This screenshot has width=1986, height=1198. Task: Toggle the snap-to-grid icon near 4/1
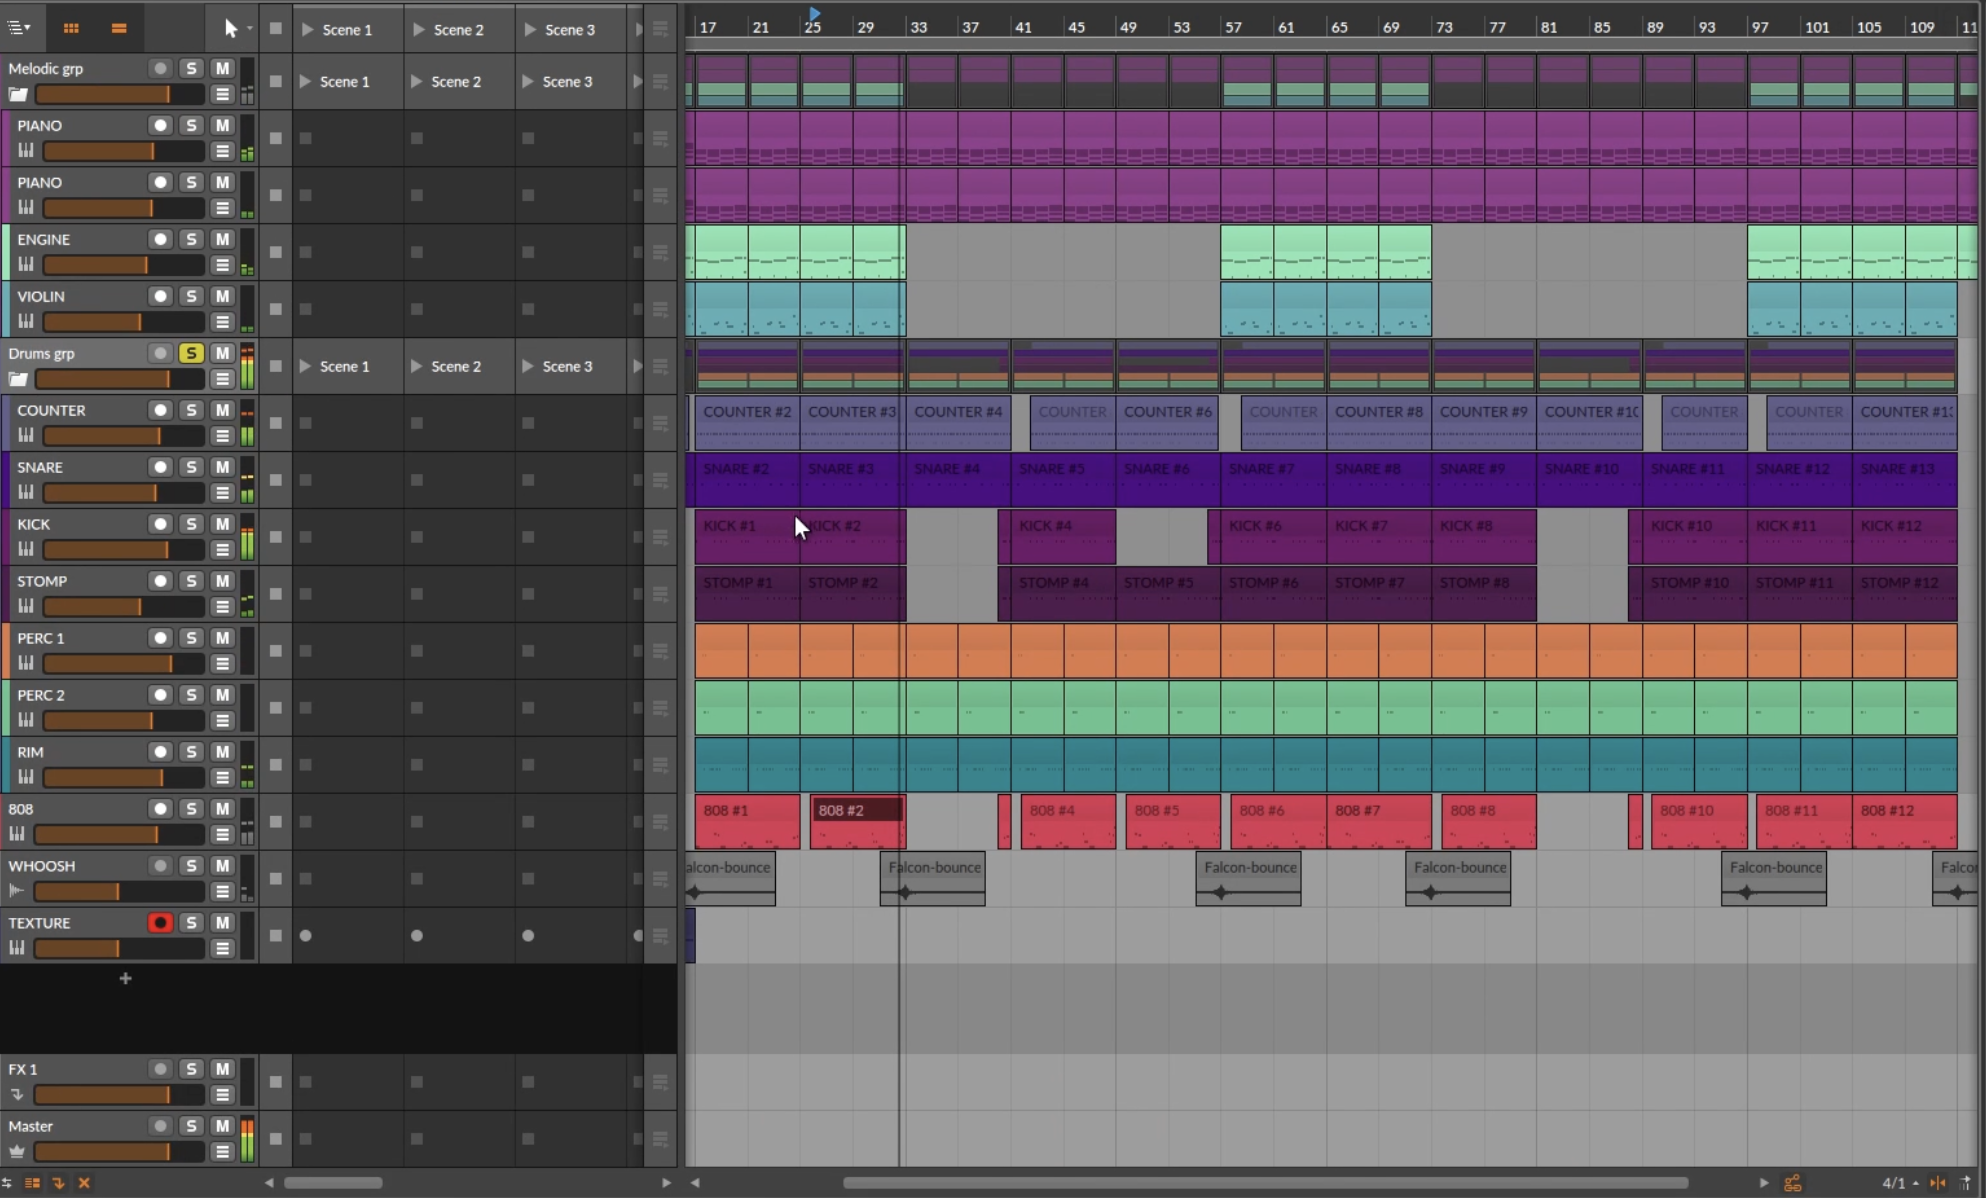click(1938, 1183)
